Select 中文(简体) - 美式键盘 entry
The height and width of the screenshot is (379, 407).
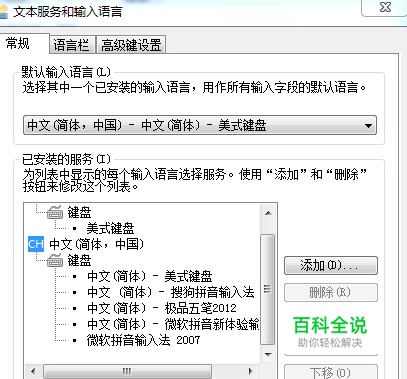150,276
